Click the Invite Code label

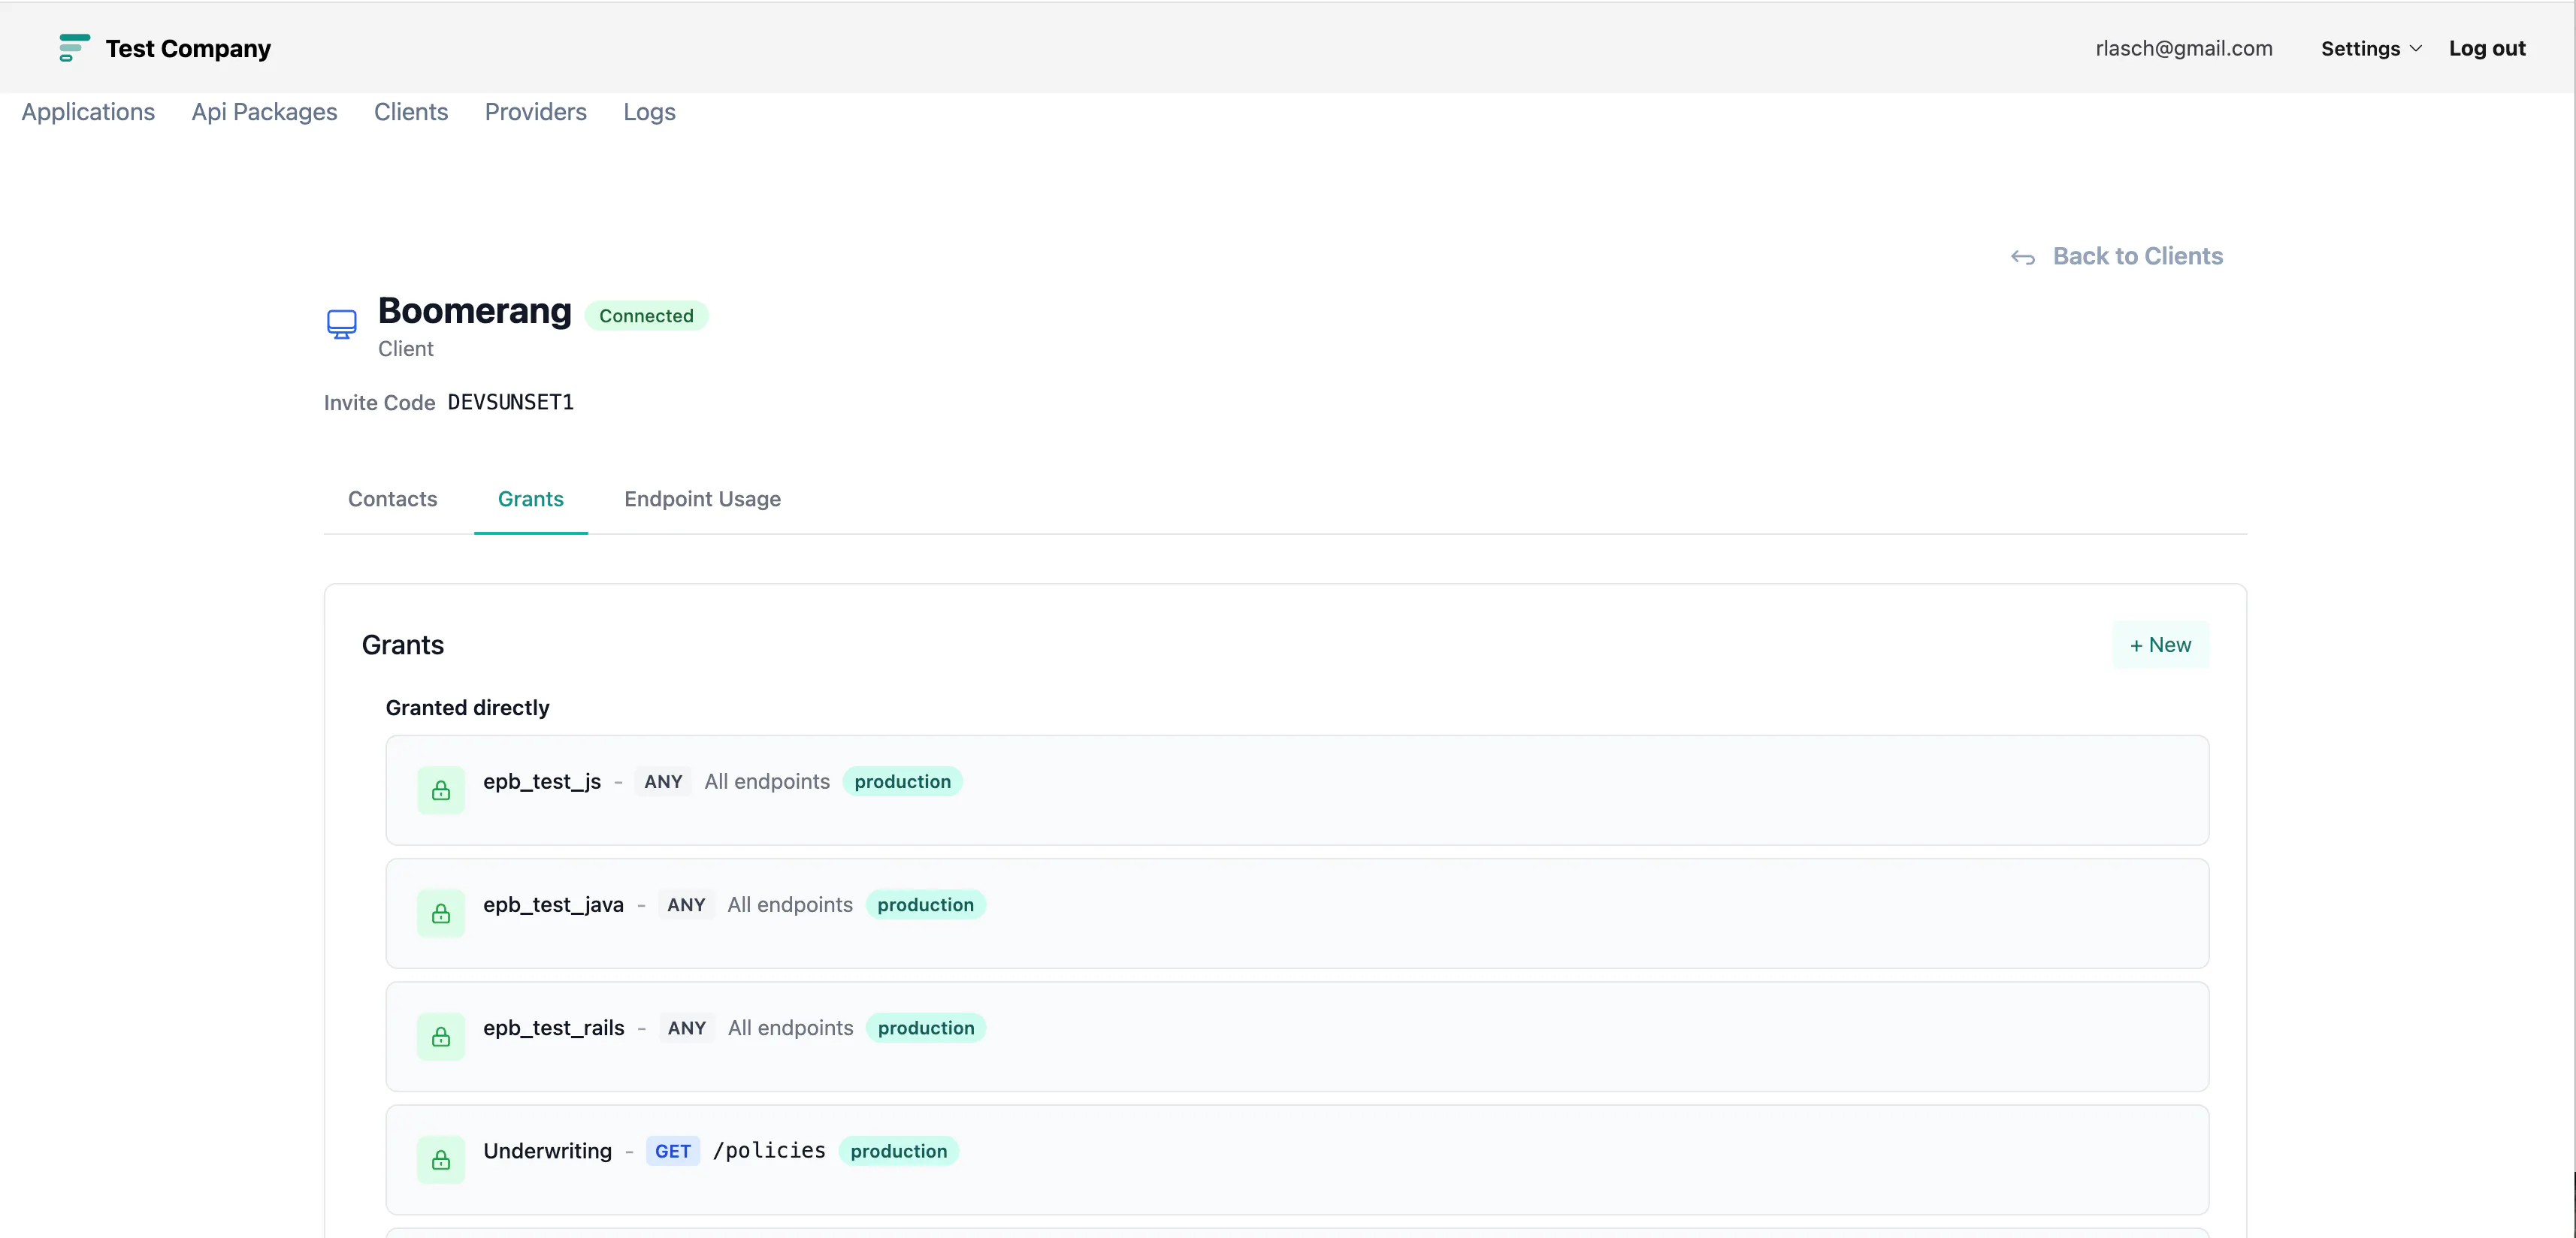[380, 403]
